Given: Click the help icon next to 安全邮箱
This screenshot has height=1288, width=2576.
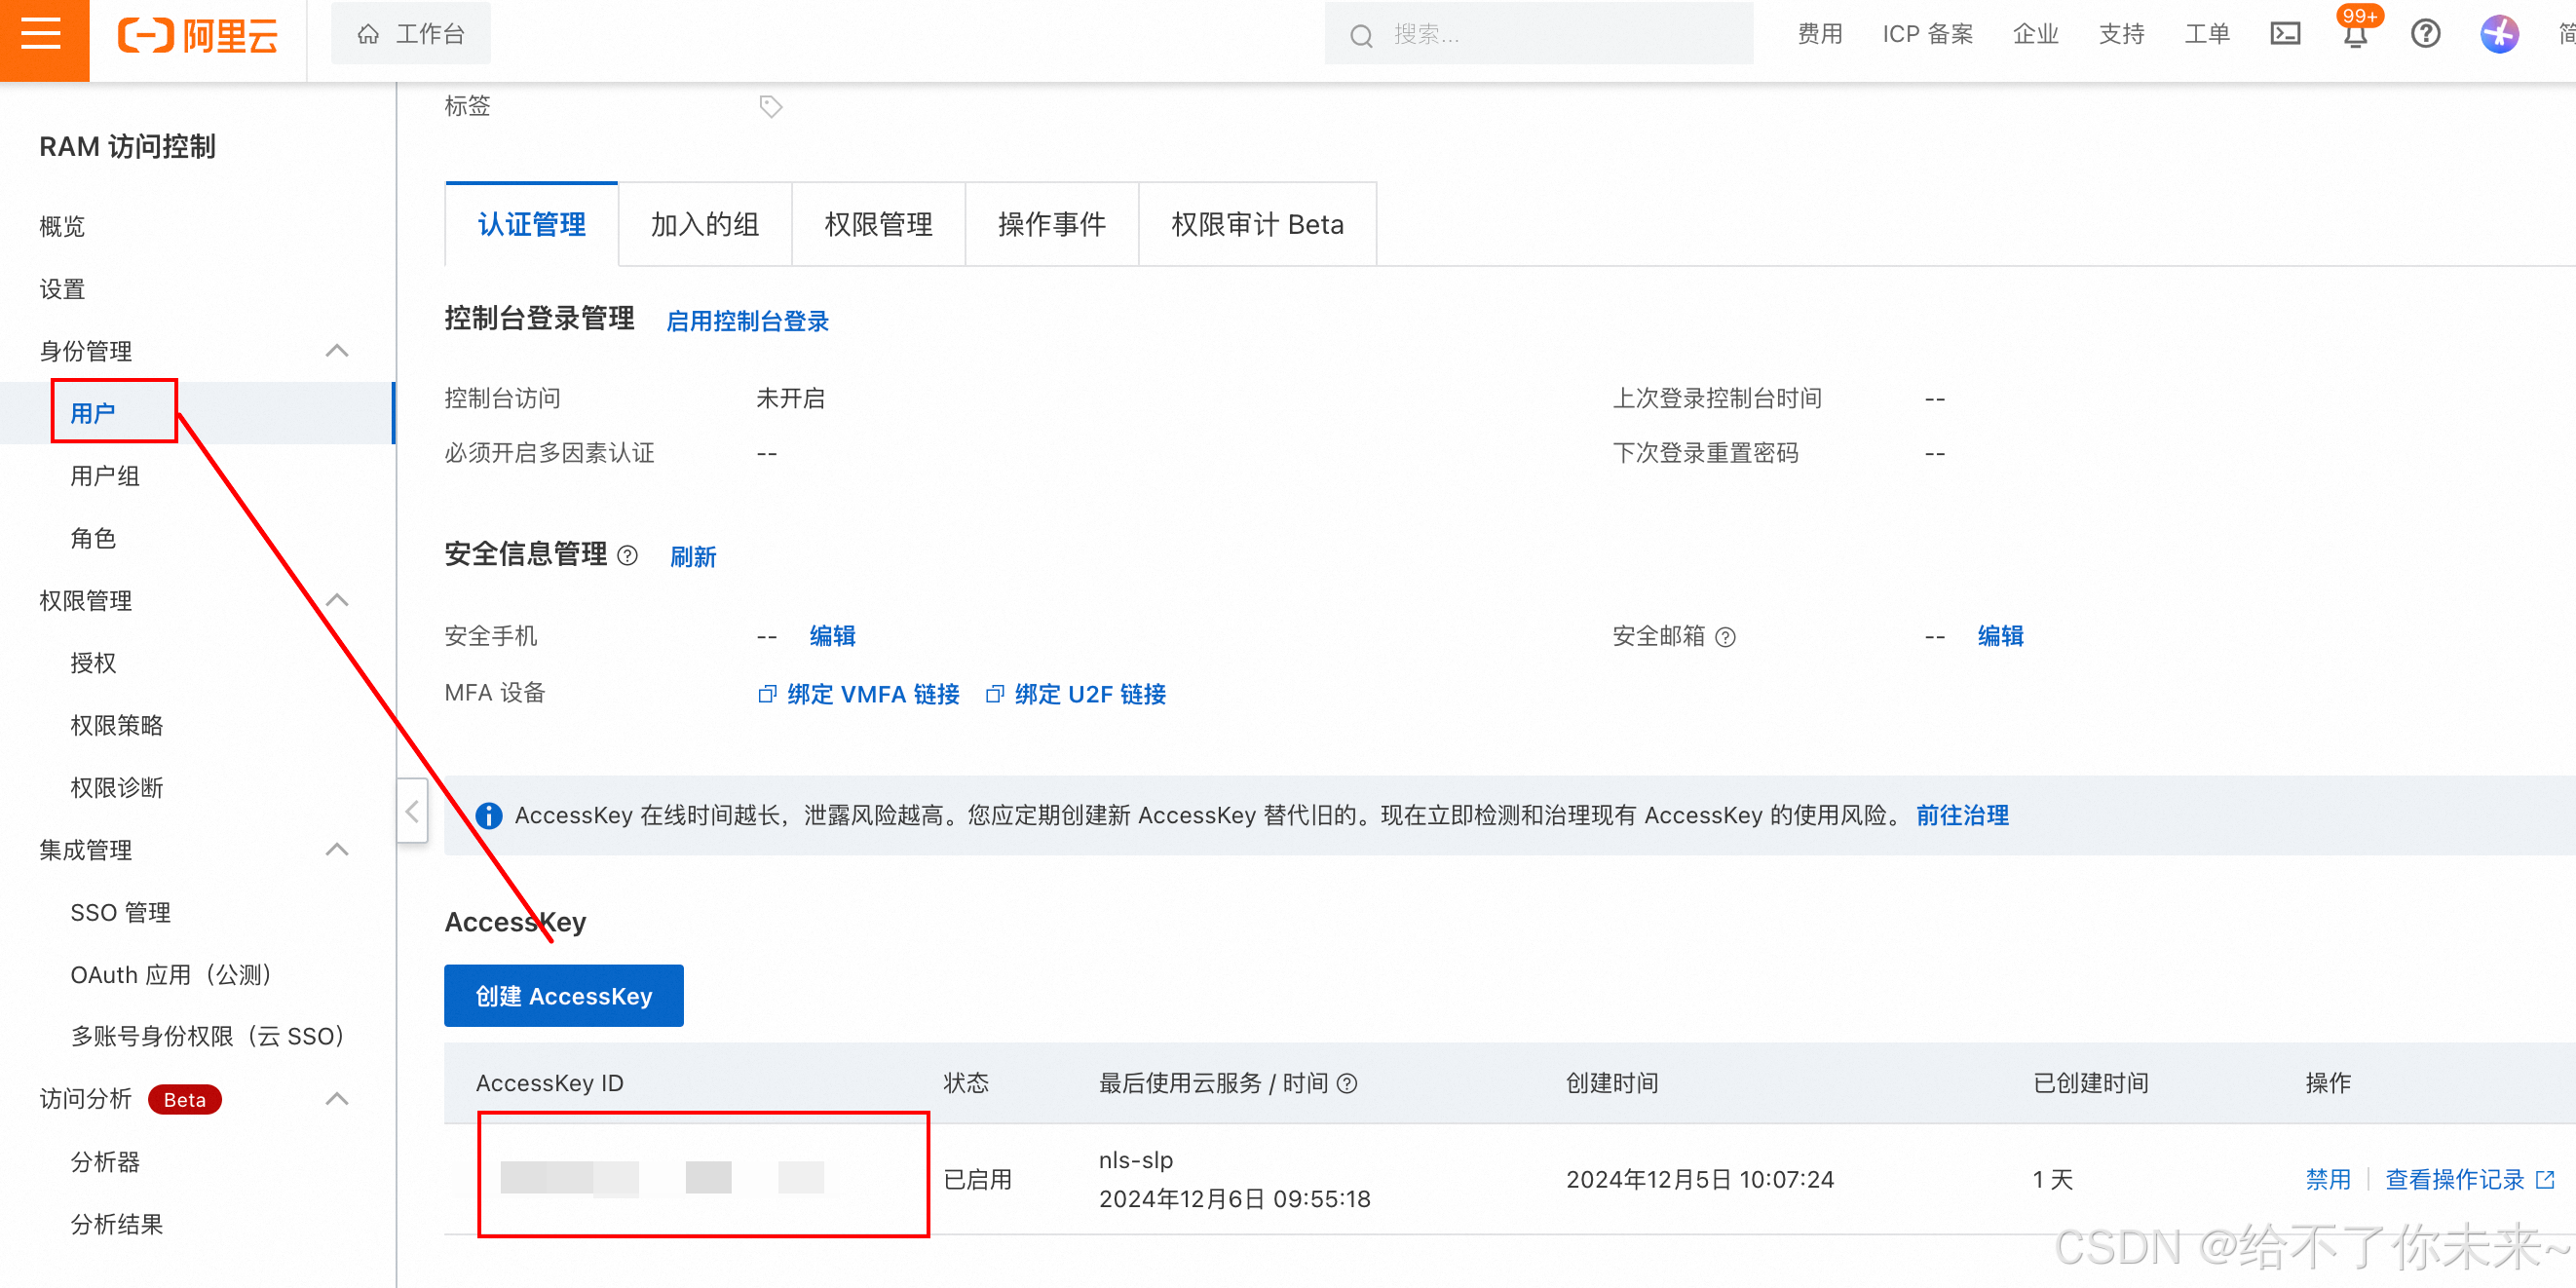Looking at the screenshot, I should 1726,637.
